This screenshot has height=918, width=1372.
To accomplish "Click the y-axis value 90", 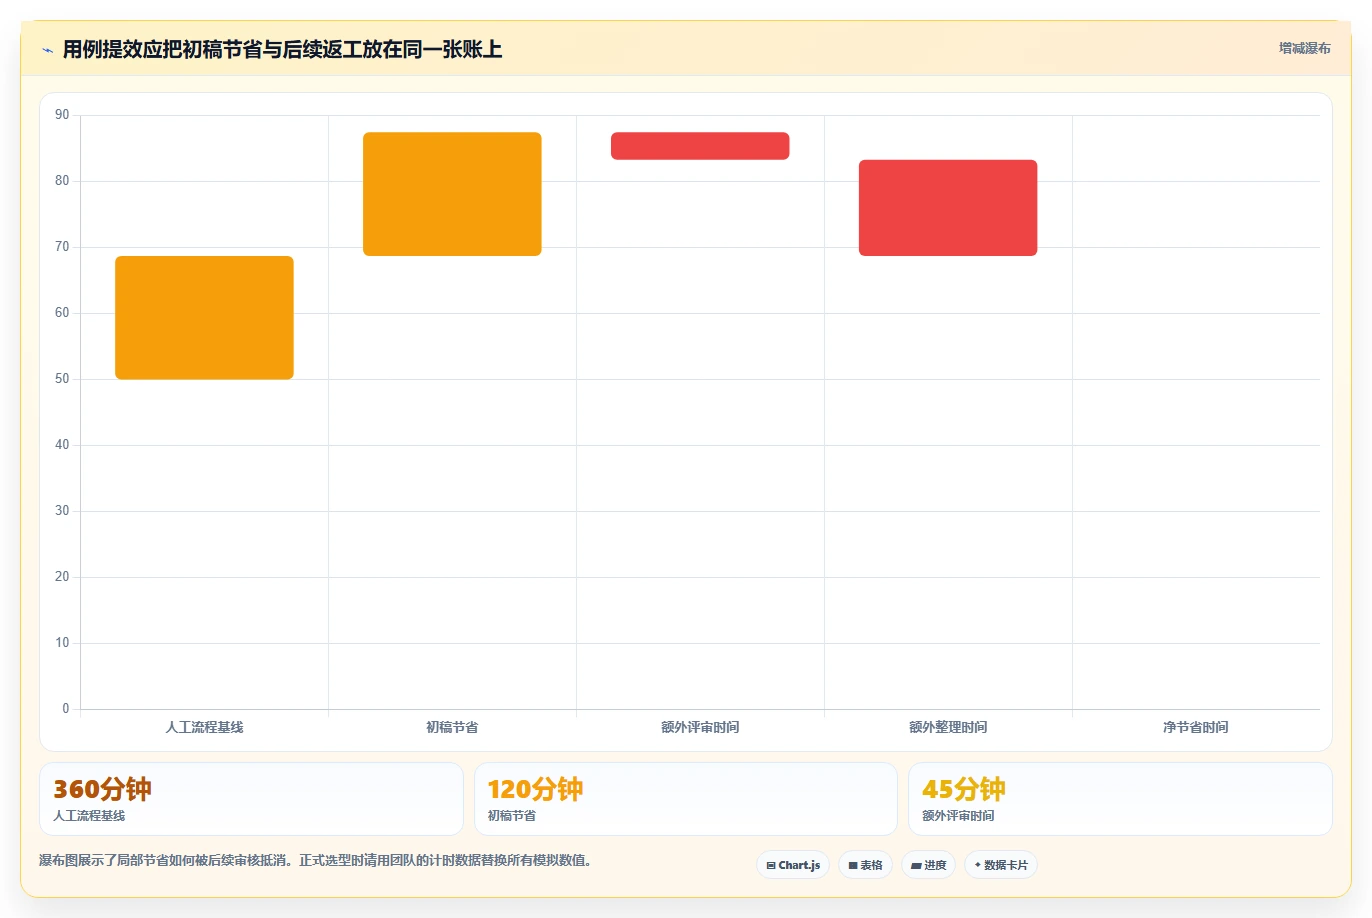I will pyautogui.click(x=62, y=115).
